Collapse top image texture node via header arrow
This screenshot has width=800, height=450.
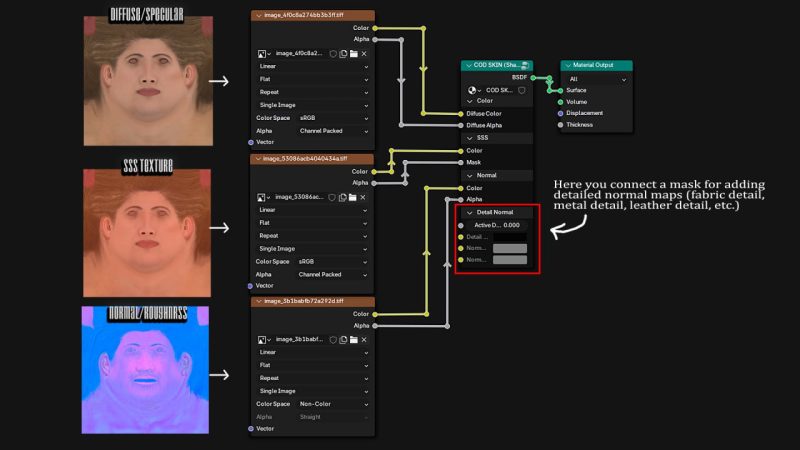tap(257, 16)
